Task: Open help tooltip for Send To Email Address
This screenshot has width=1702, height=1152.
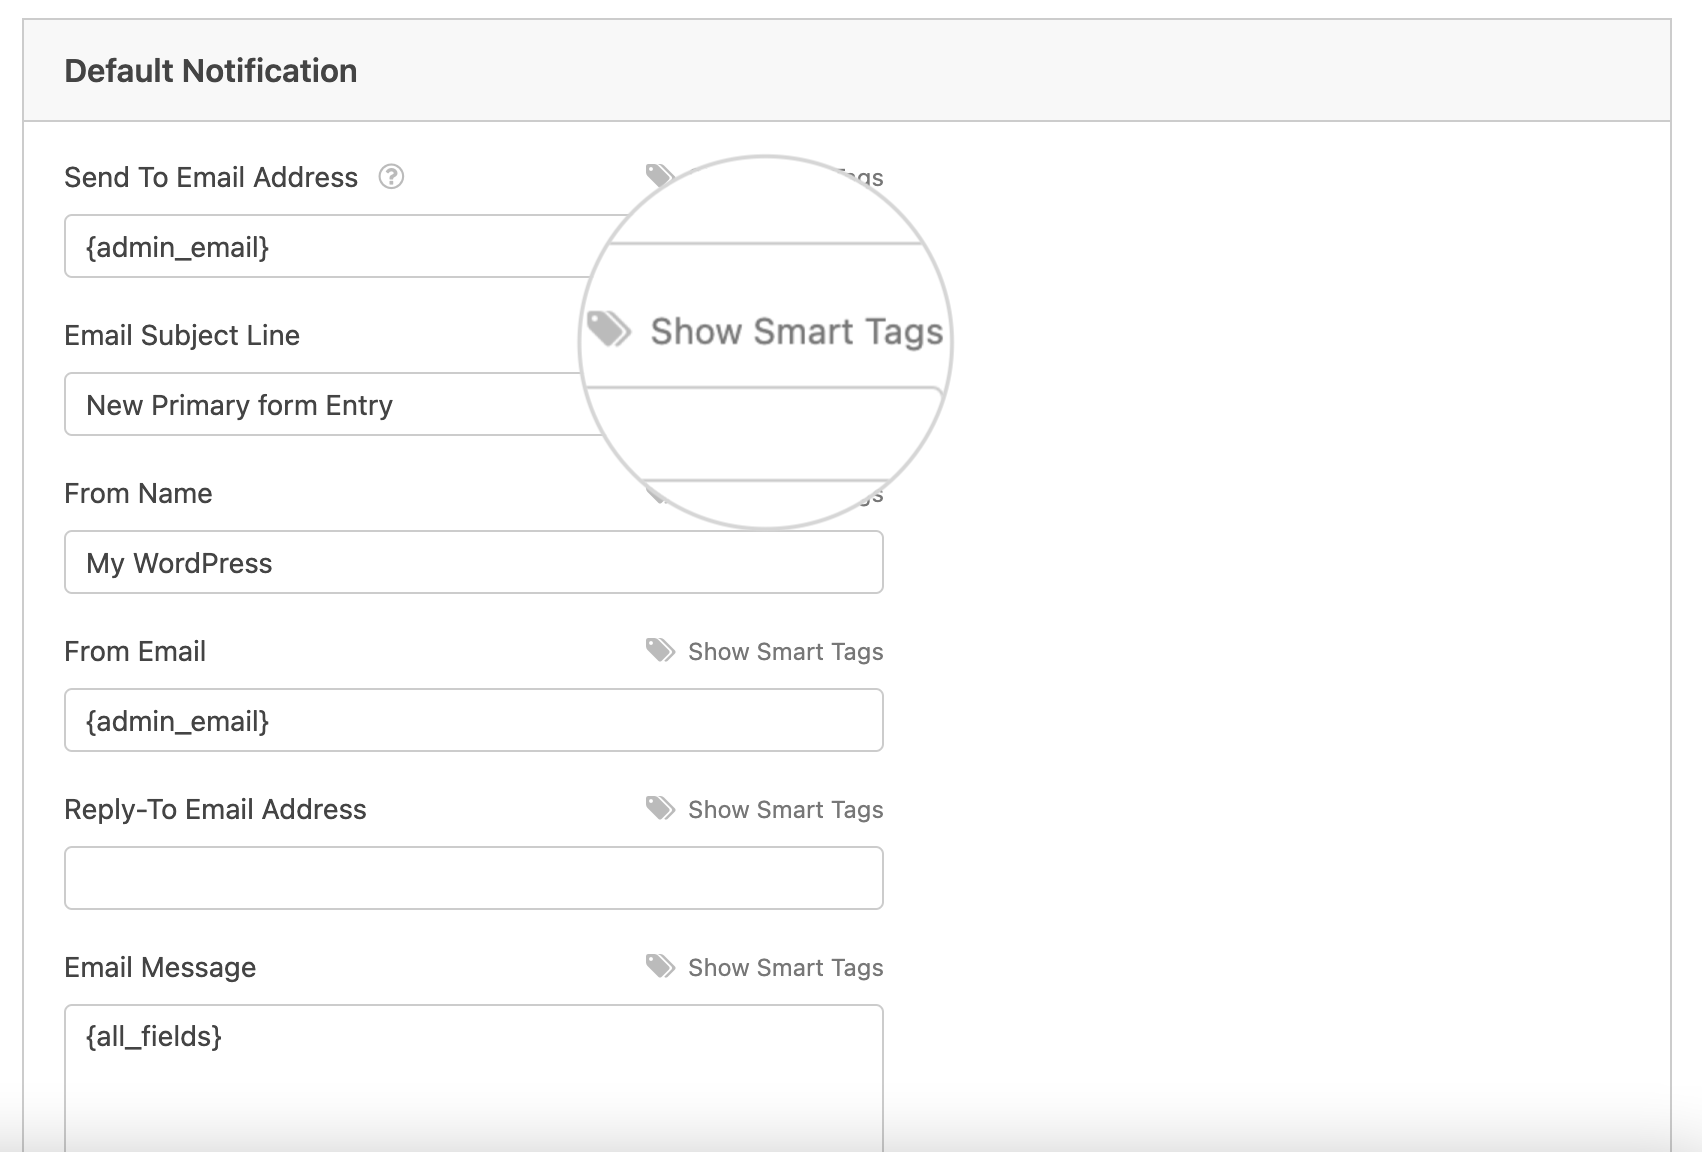Action: (x=391, y=177)
